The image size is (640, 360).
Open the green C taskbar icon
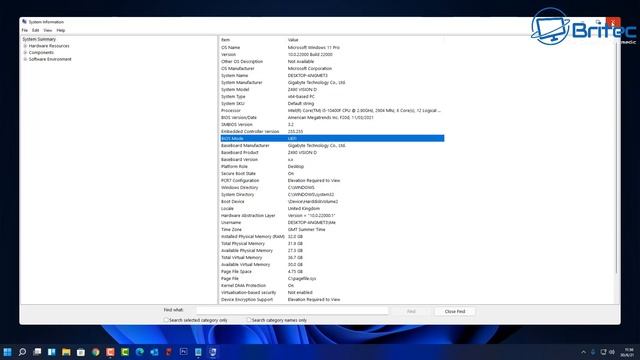tap(125, 352)
